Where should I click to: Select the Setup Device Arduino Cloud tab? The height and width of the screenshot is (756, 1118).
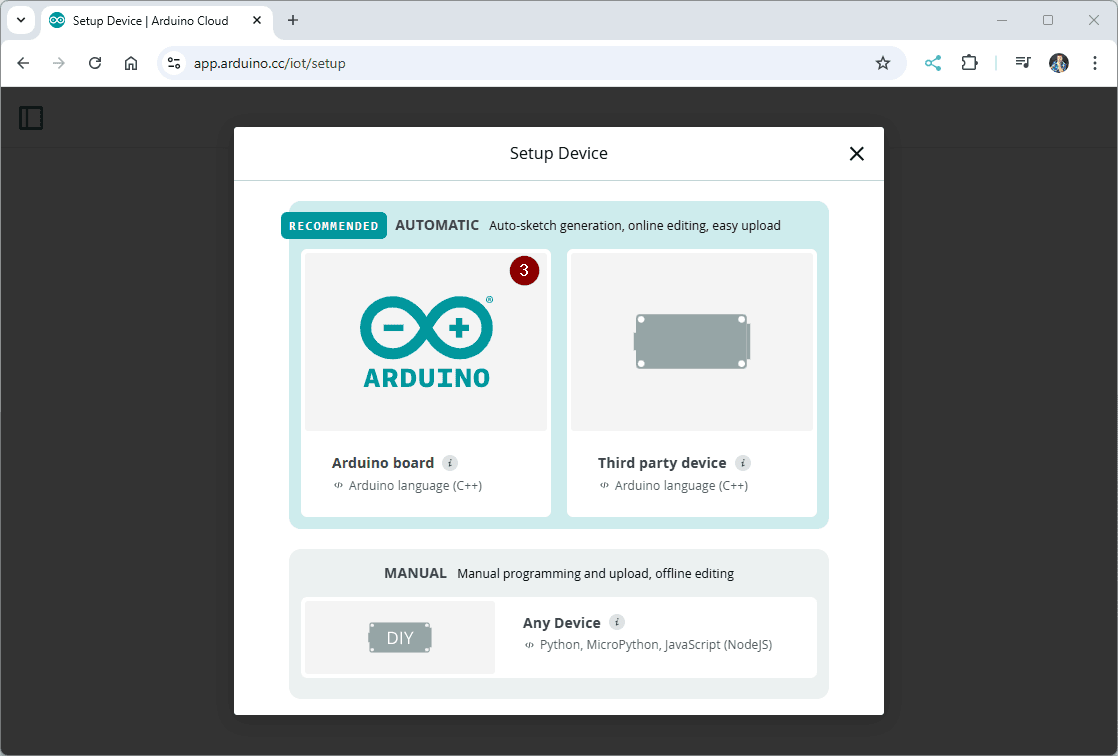tap(150, 20)
